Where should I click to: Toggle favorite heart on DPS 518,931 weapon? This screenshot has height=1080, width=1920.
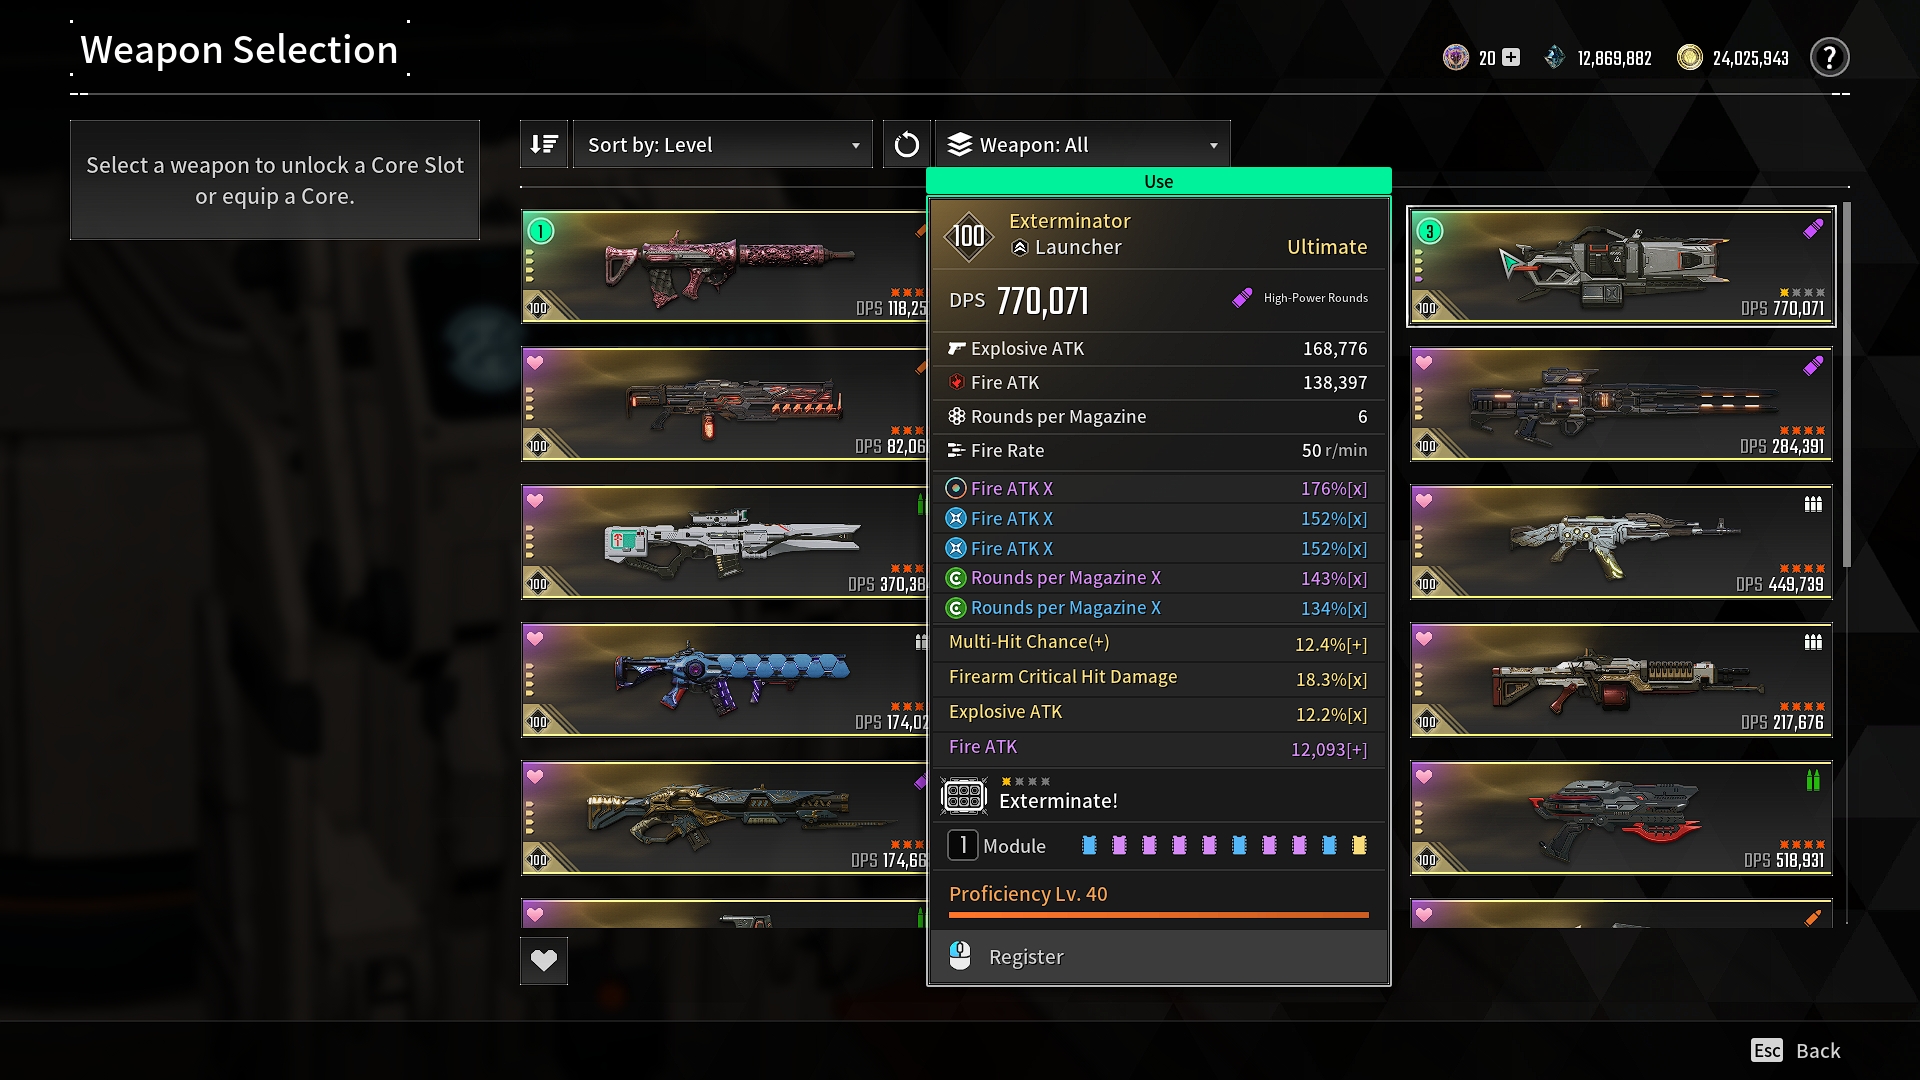pos(1424,776)
